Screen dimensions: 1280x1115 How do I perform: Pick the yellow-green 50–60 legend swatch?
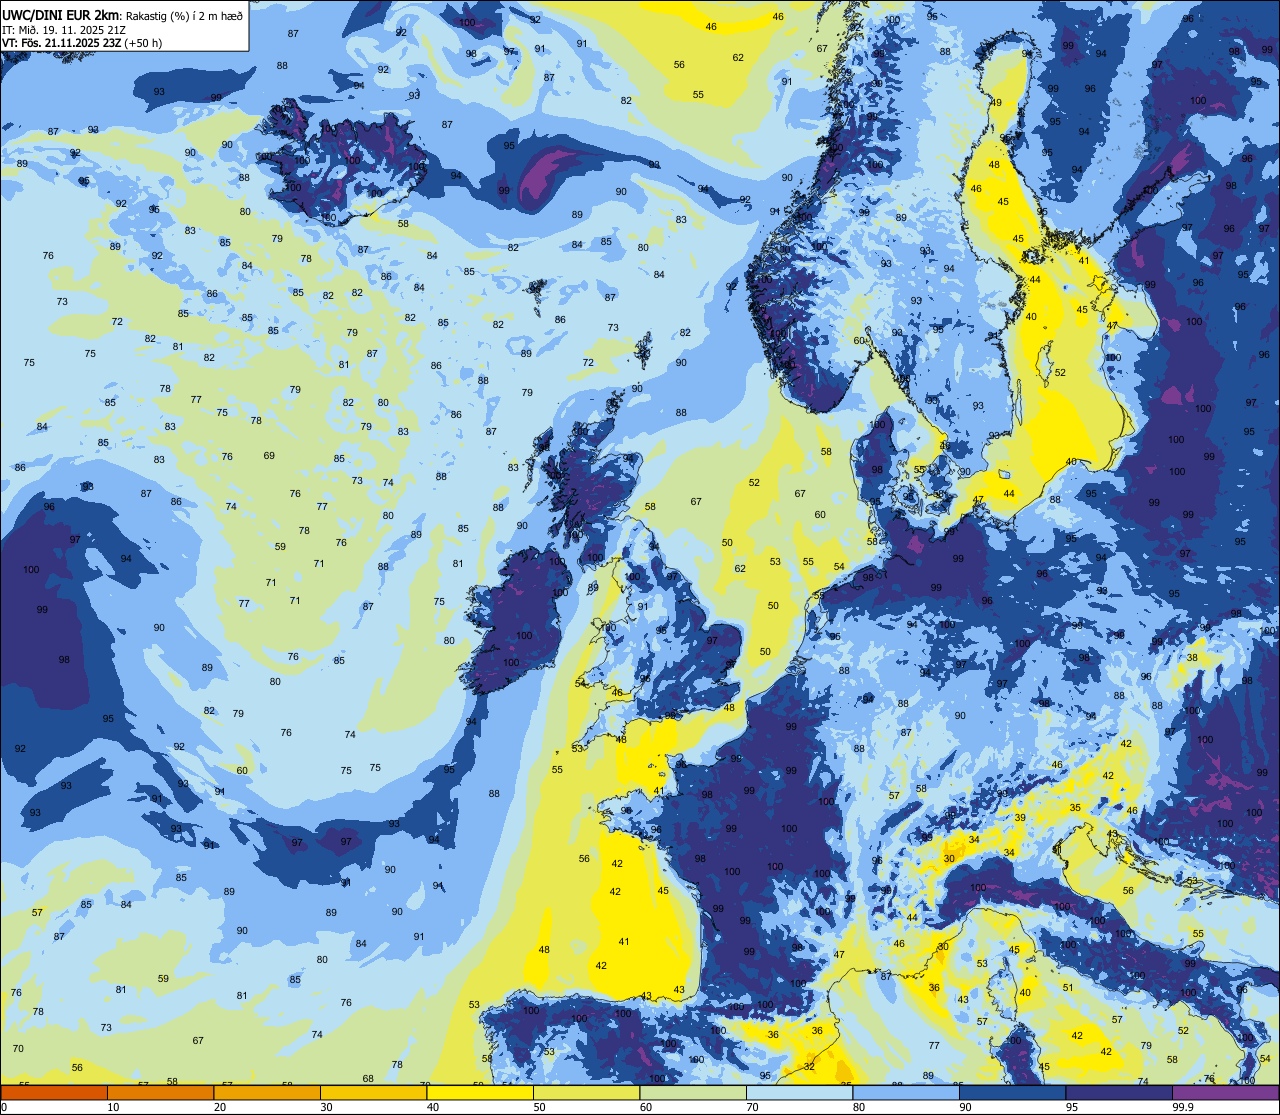coord(586,1092)
